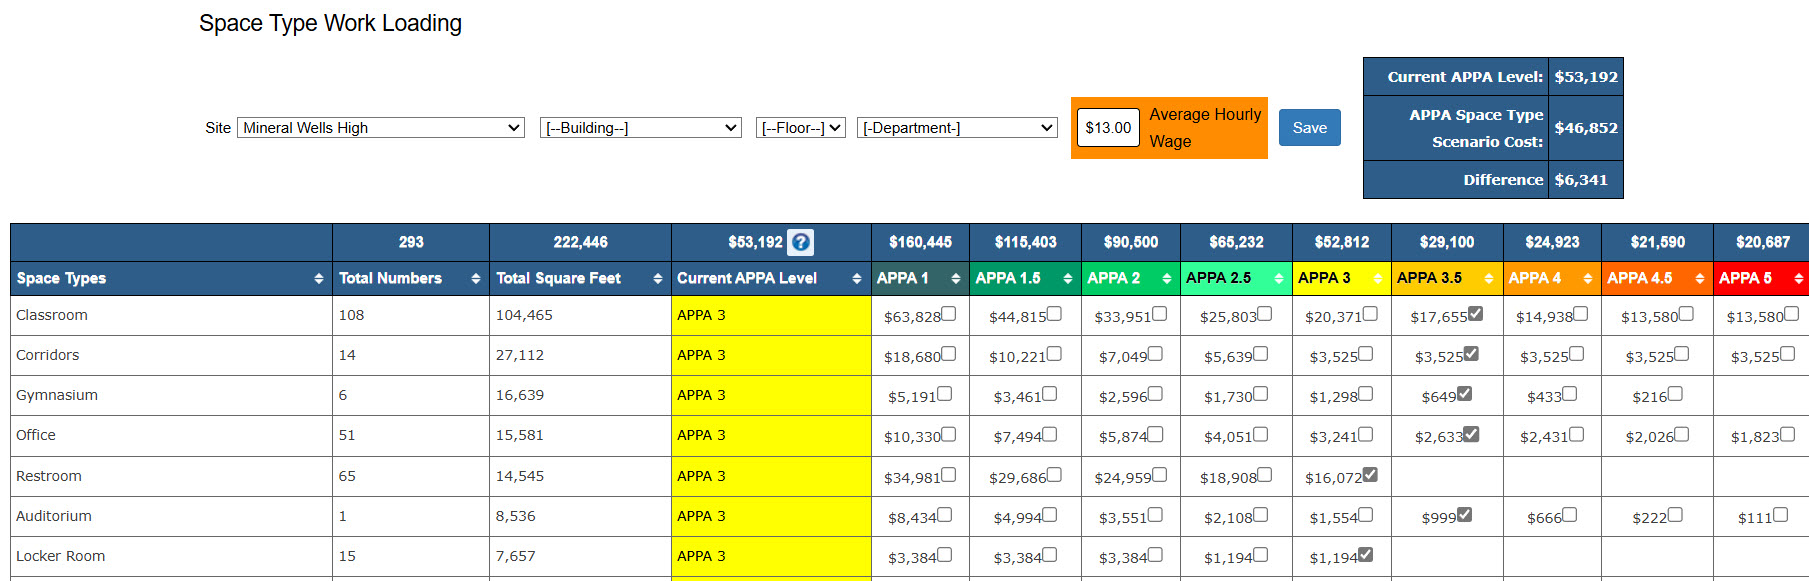The image size is (1809, 581).
Task: Click APPA 5 red column header
Action: click(1761, 279)
